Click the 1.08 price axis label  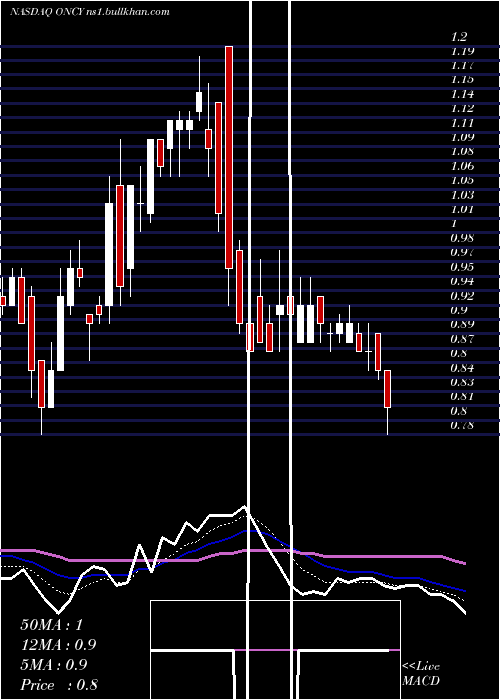tap(462, 151)
